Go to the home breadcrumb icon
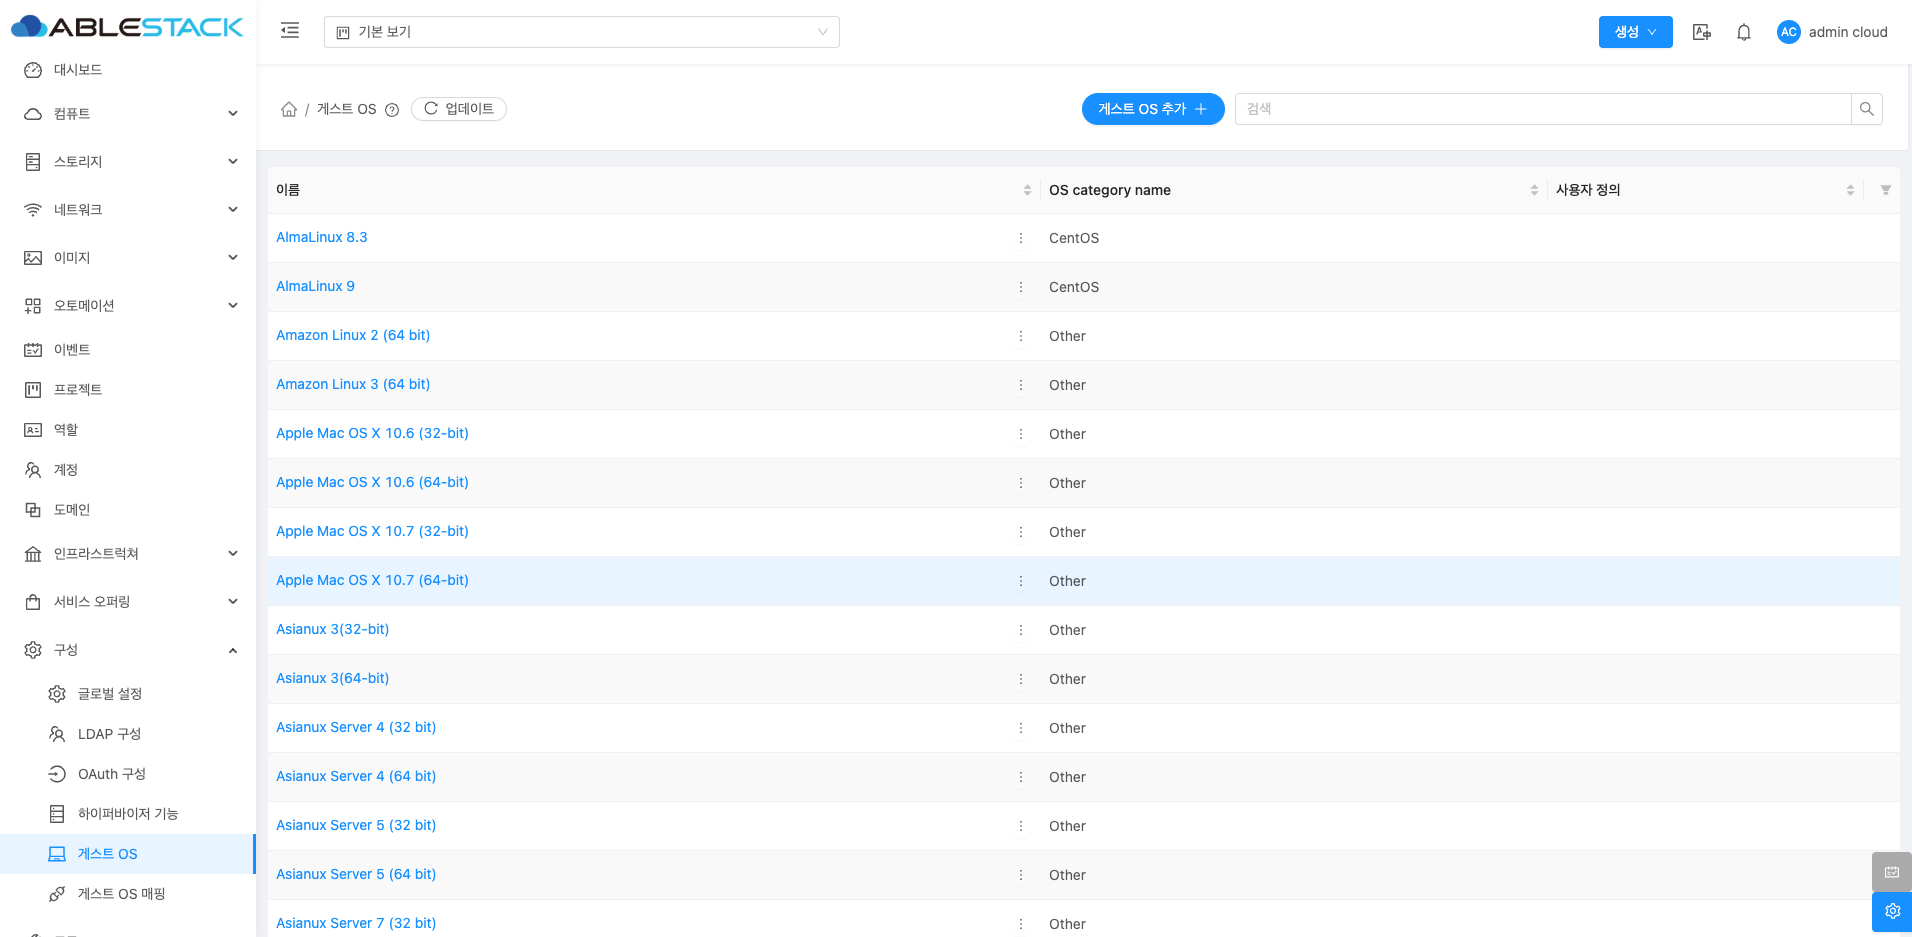Screen dimensions: 1912x937 [x=289, y=109]
